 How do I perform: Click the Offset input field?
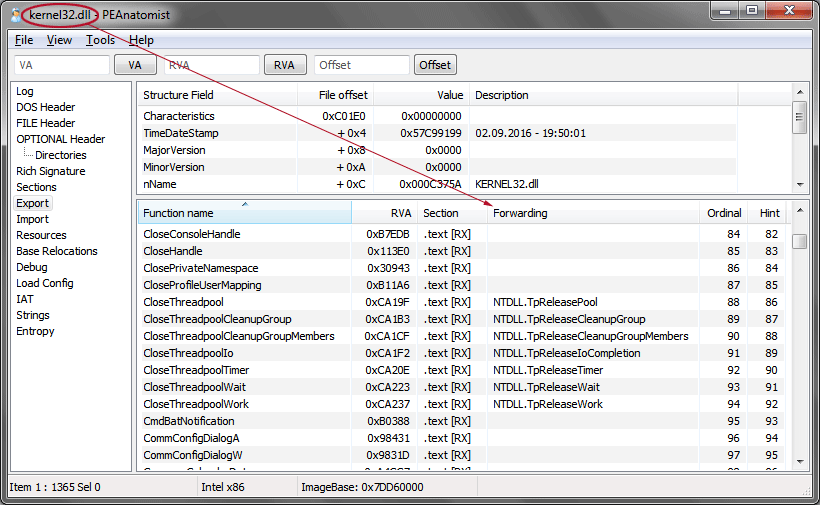[x=361, y=65]
